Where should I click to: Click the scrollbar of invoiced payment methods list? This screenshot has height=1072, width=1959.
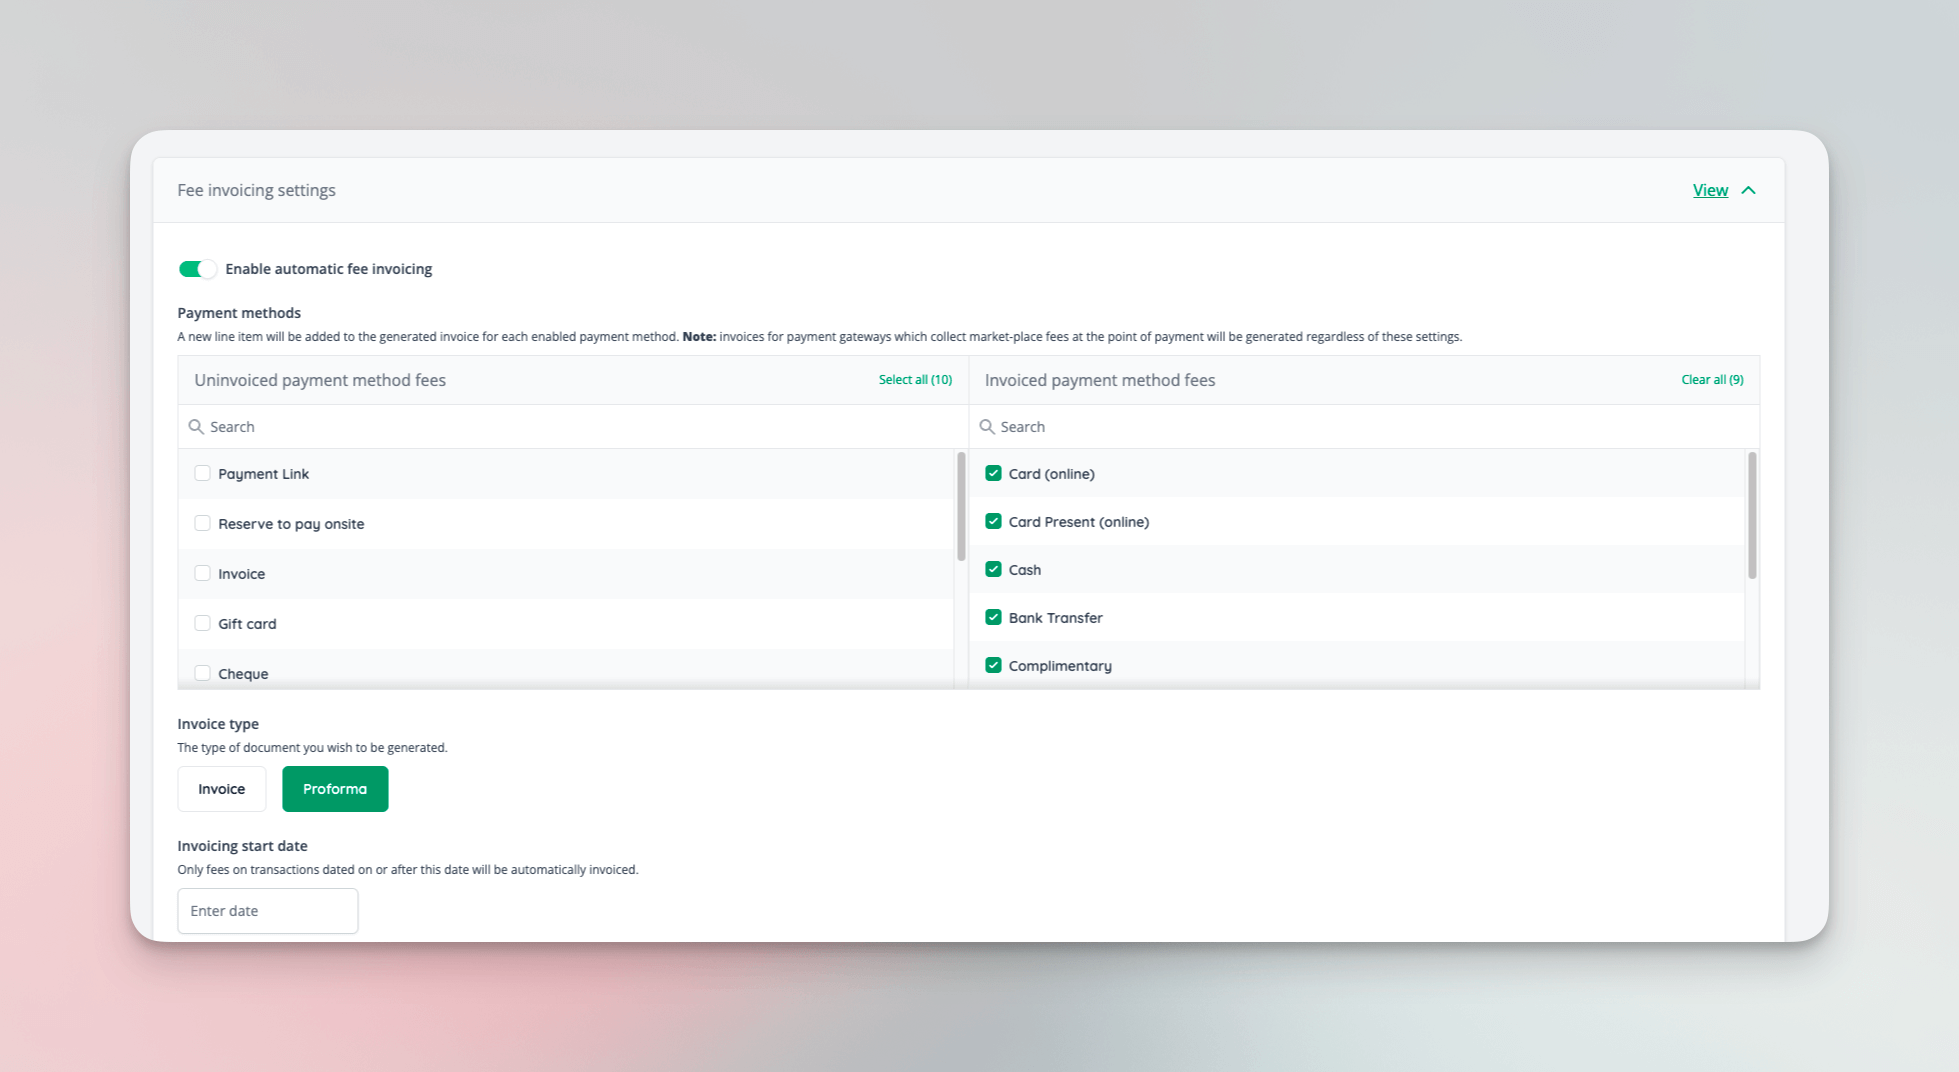[x=1751, y=516]
